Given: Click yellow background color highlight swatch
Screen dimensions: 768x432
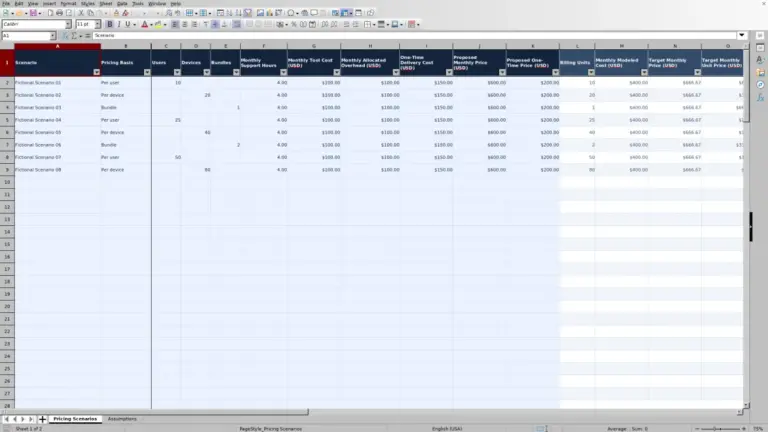Looking at the screenshot, I should (158, 24).
